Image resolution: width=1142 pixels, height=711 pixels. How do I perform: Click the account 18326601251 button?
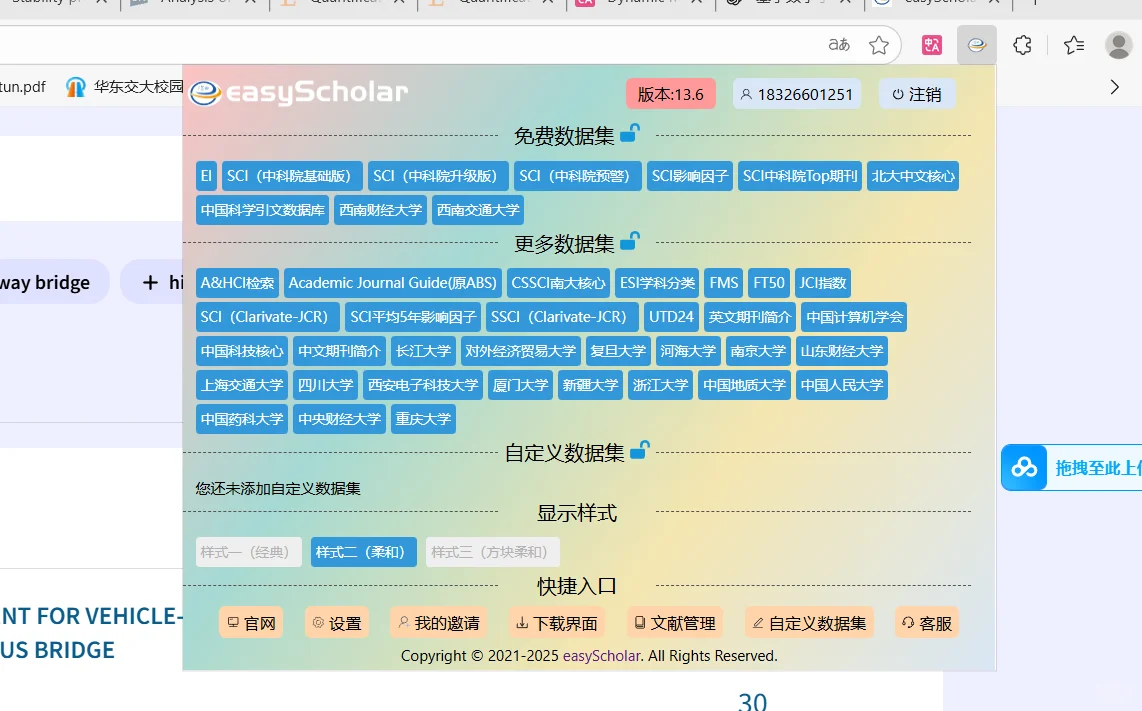click(x=797, y=94)
